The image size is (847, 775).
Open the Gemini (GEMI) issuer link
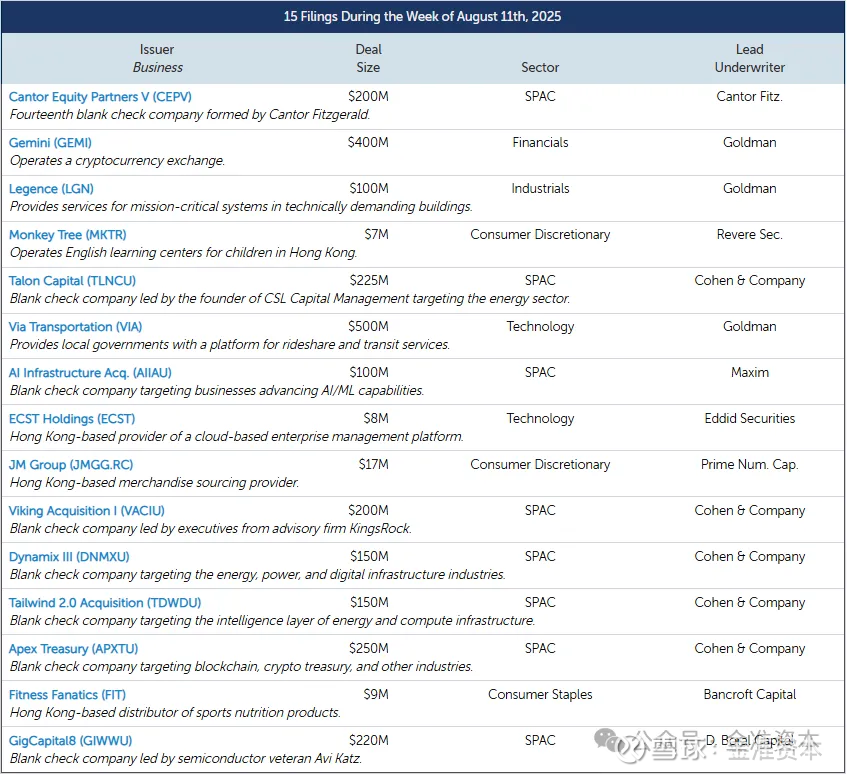click(x=50, y=143)
